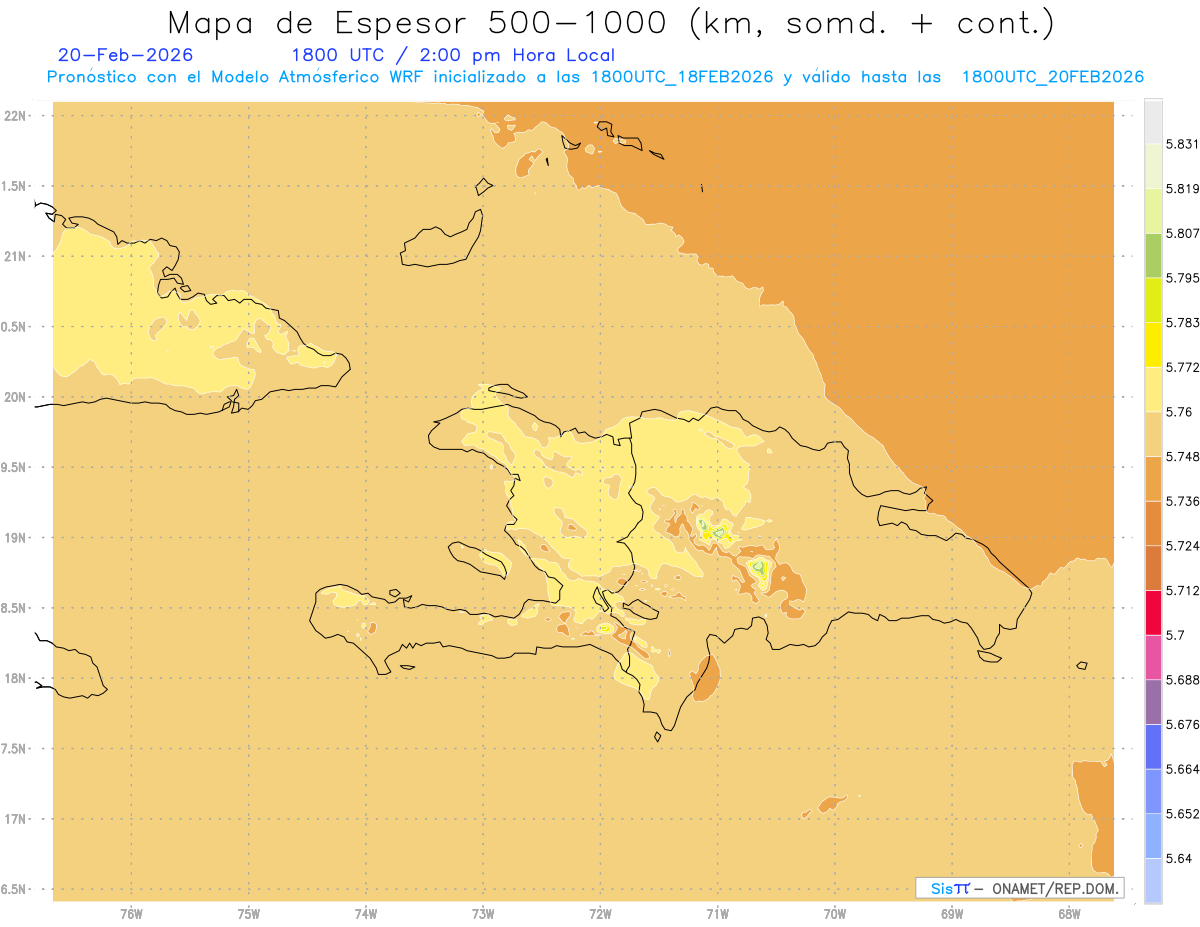Screen dimensions: 1200x927
Task: Select the date label '20-Feb-2026'
Action: 125,55
